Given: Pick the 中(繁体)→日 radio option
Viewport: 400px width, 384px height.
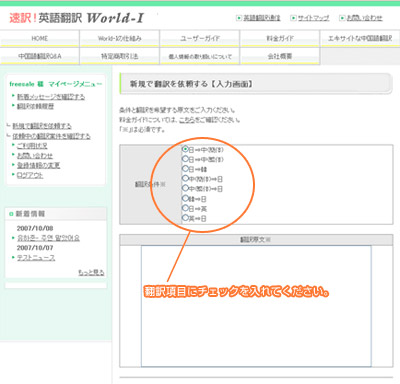Looking at the screenshot, I should [185, 188].
